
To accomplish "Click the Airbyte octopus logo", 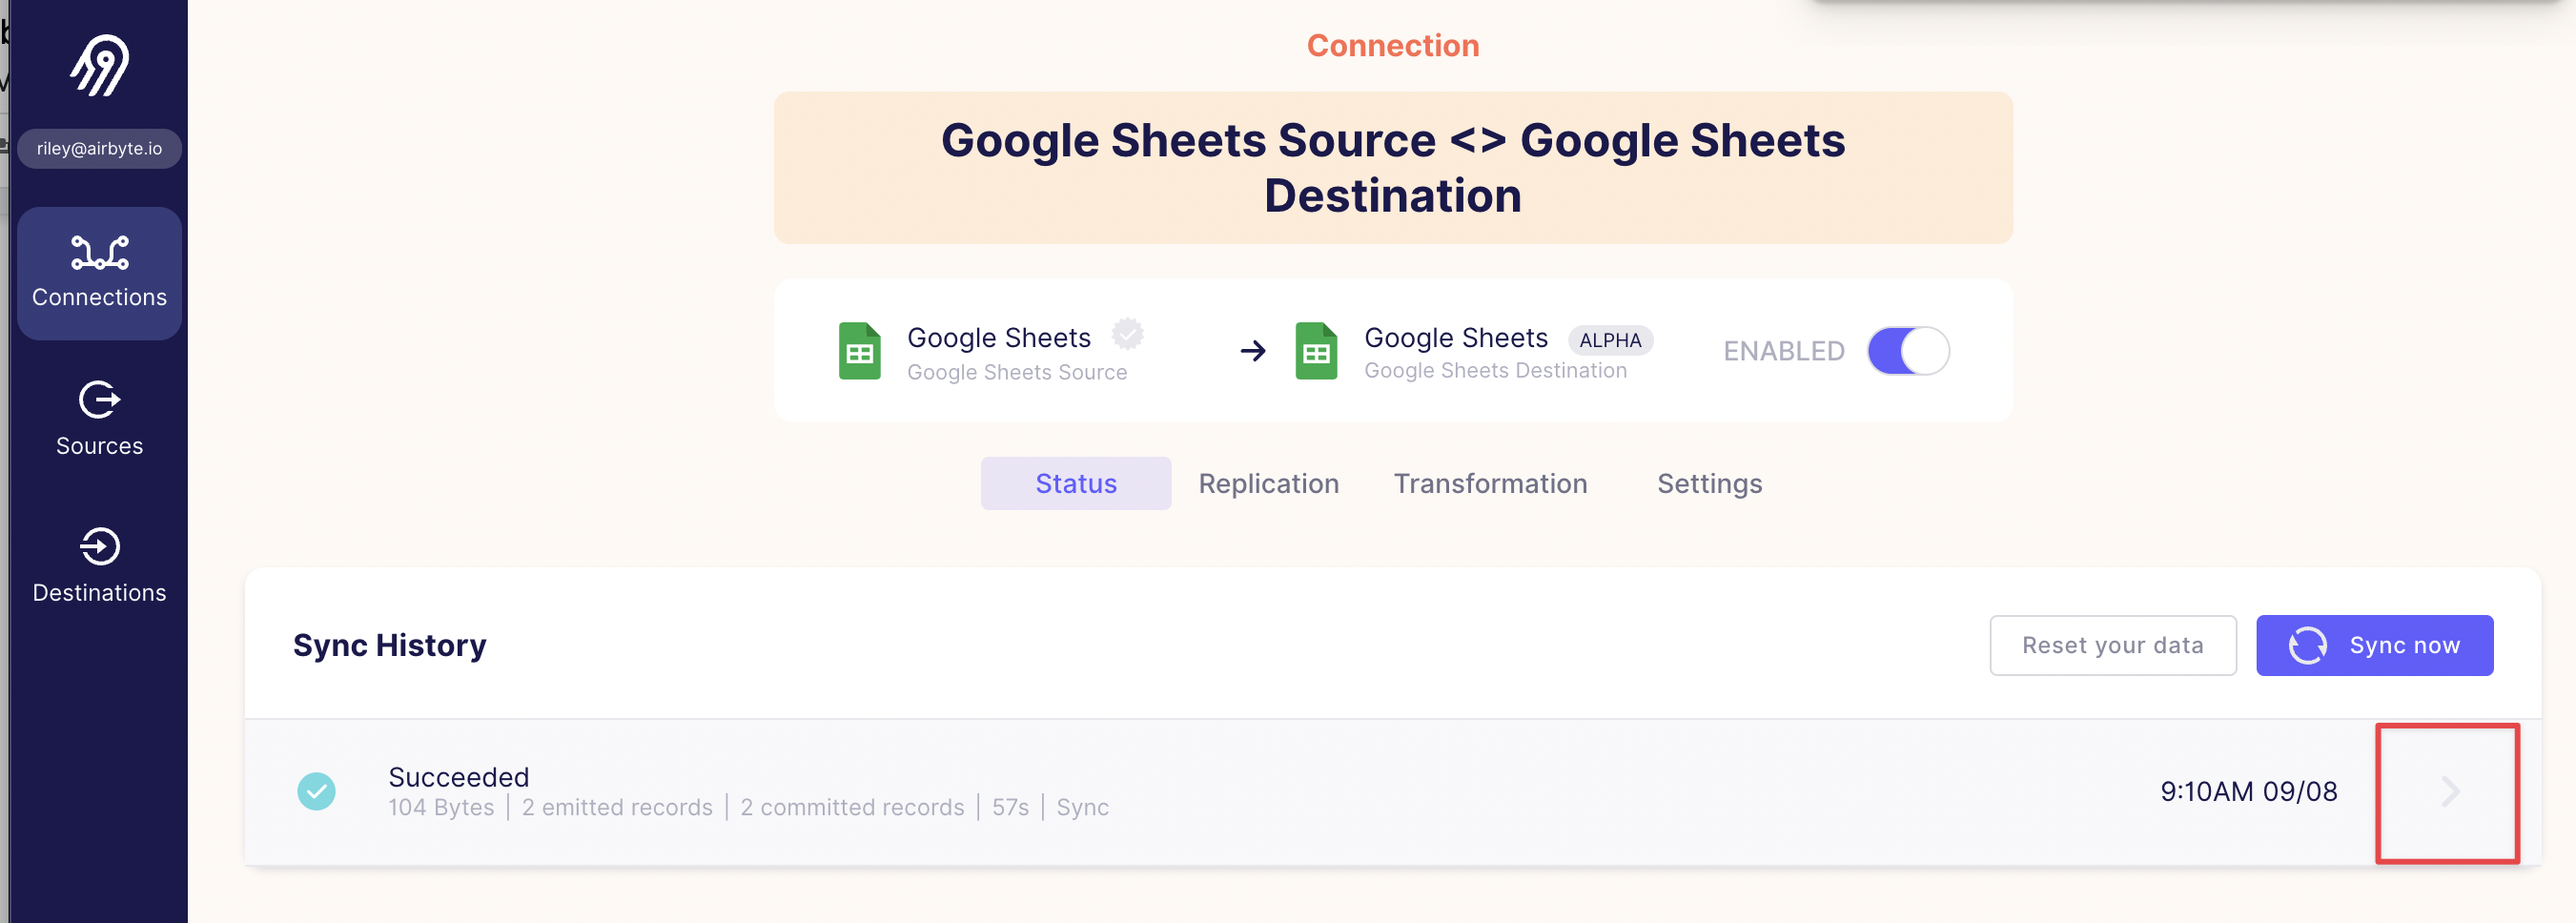I will point(99,63).
